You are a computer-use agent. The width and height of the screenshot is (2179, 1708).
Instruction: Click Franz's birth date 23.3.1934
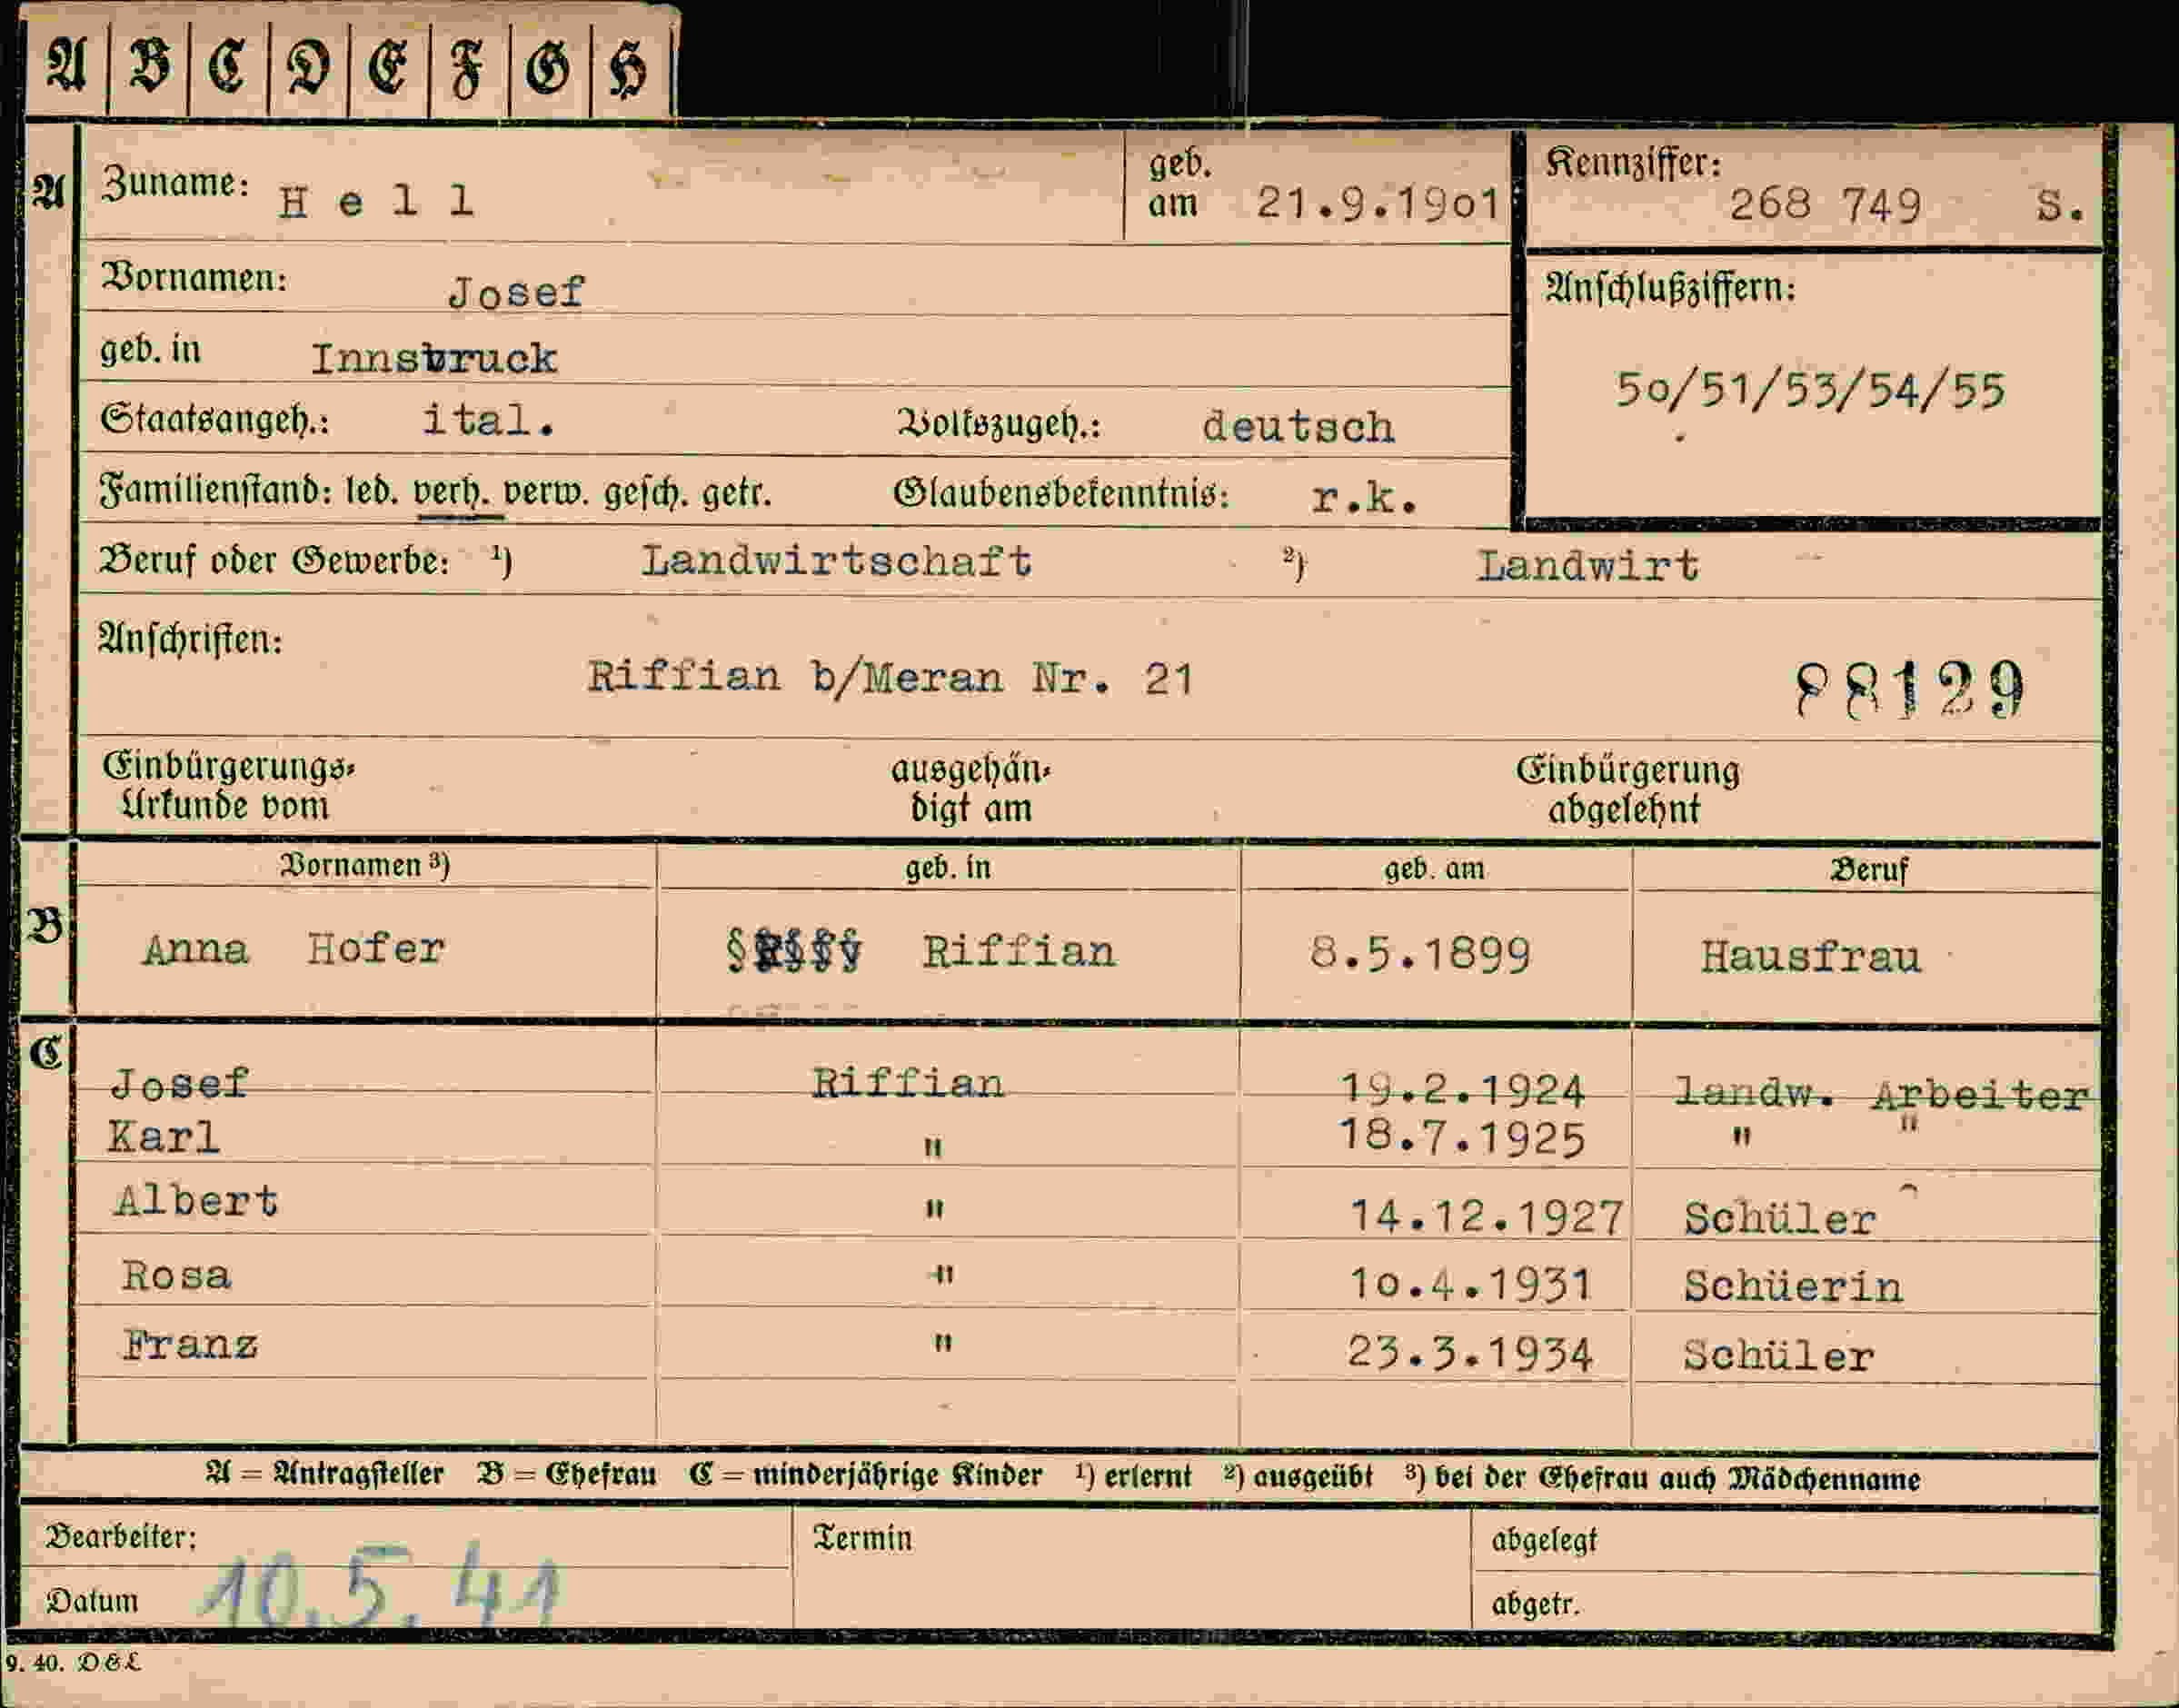pos(1470,1354)
